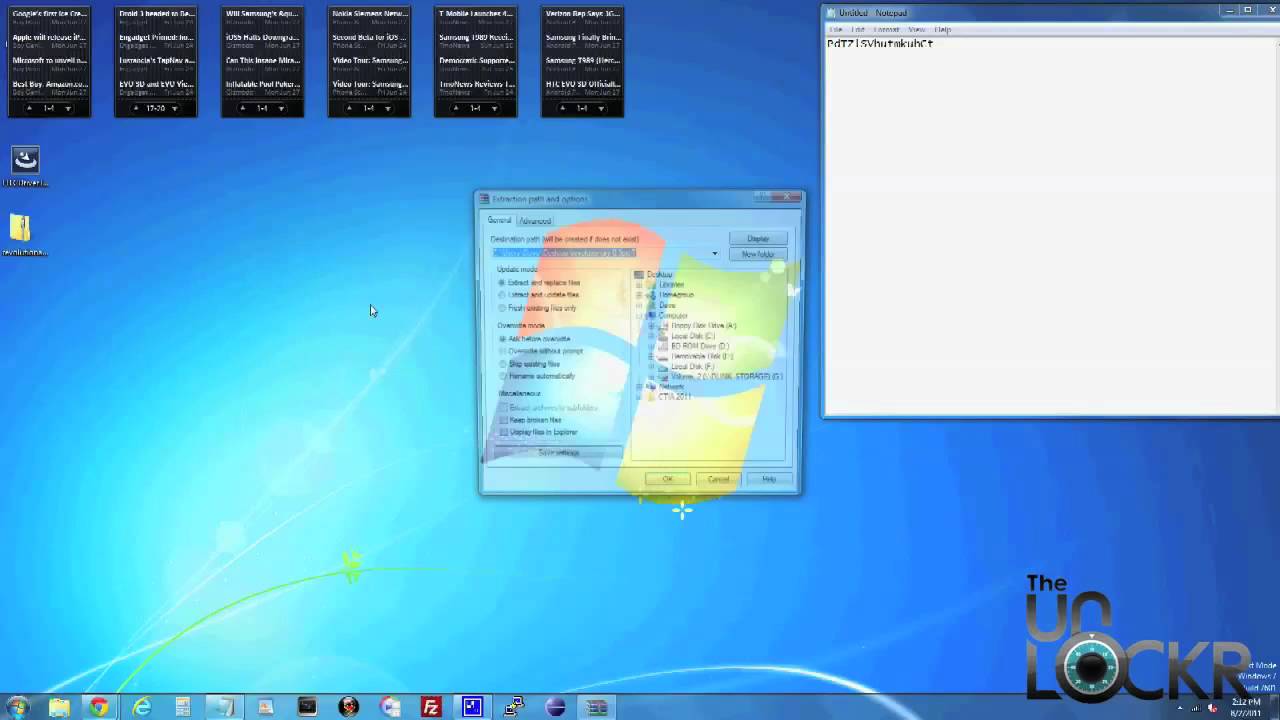Open the HTC driver desktop icon
Viewport: 1280px width, 720px height.
25,167
